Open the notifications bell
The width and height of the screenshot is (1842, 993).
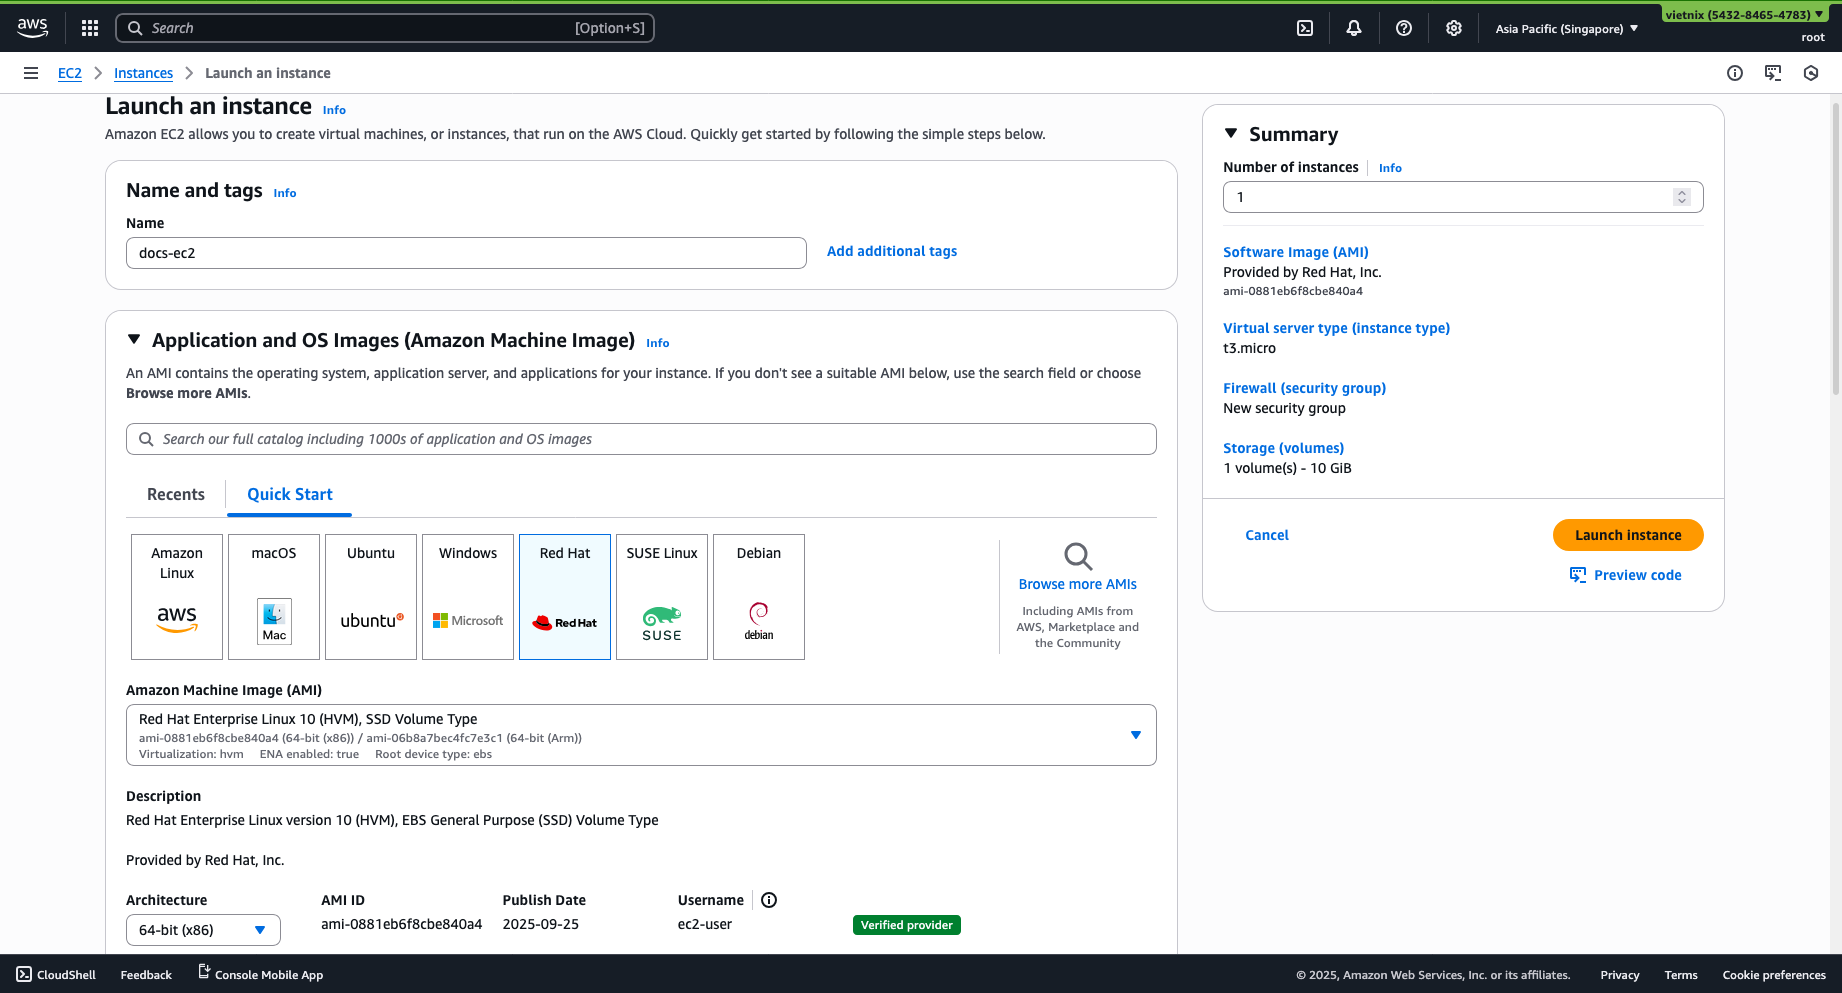[1354, 28]
